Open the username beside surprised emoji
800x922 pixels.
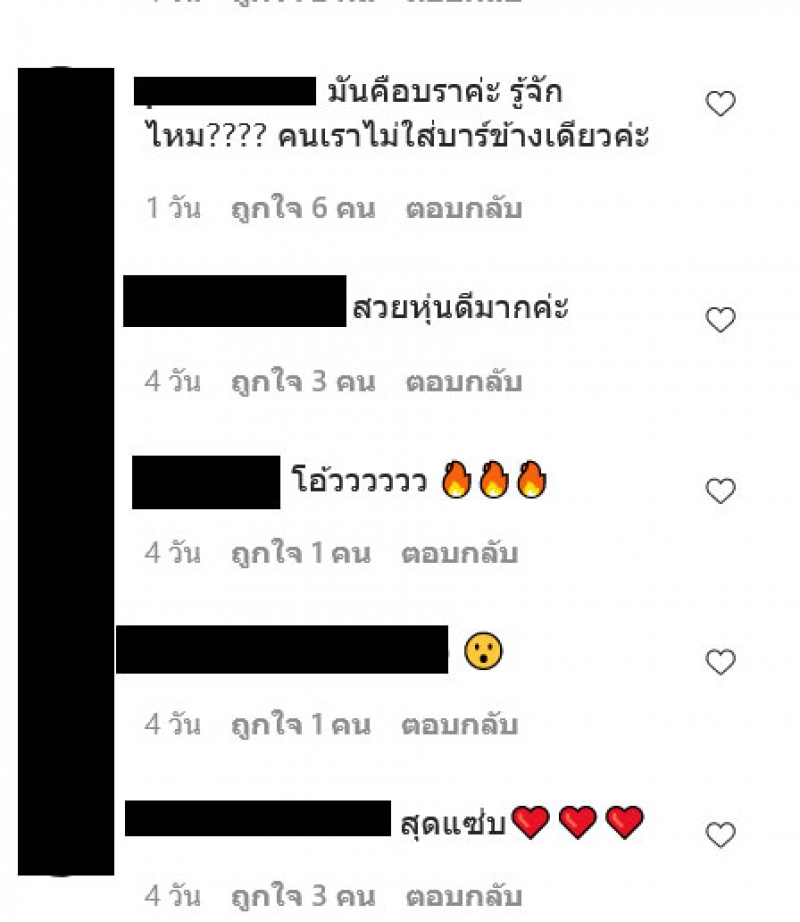(282, 649)
